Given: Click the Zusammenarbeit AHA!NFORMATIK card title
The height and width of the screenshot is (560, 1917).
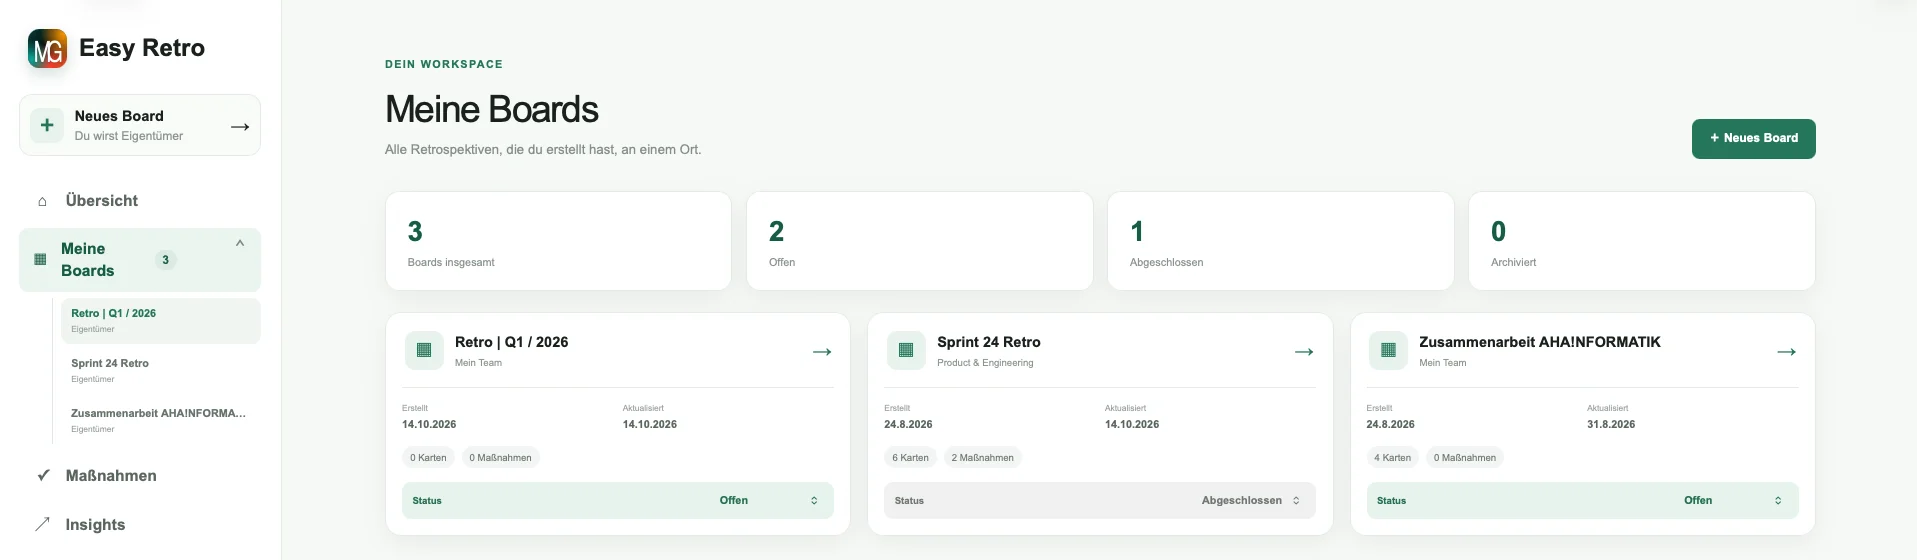Looking at the screenshot, I should coord(1539,342).
